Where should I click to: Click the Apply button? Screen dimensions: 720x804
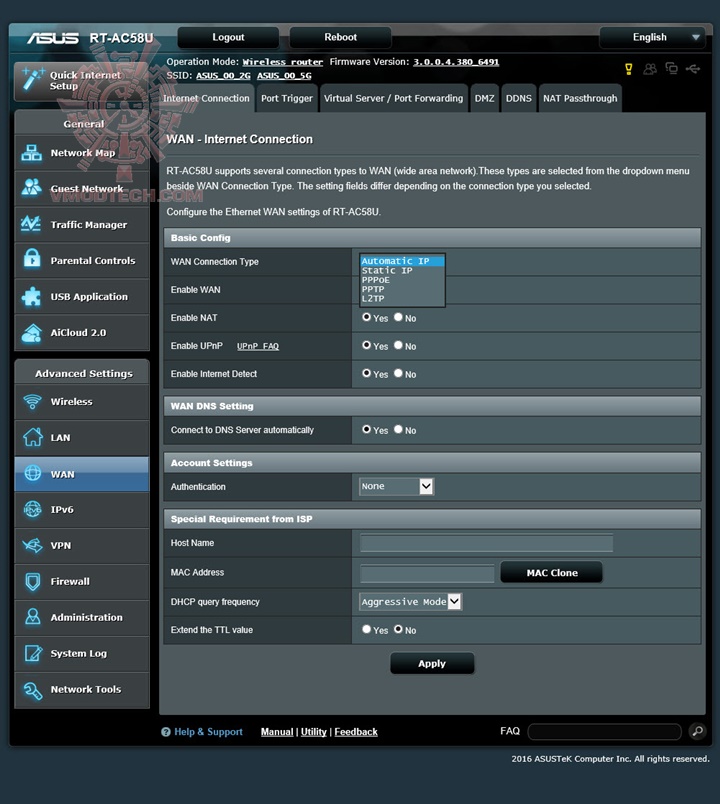(432, 664)
